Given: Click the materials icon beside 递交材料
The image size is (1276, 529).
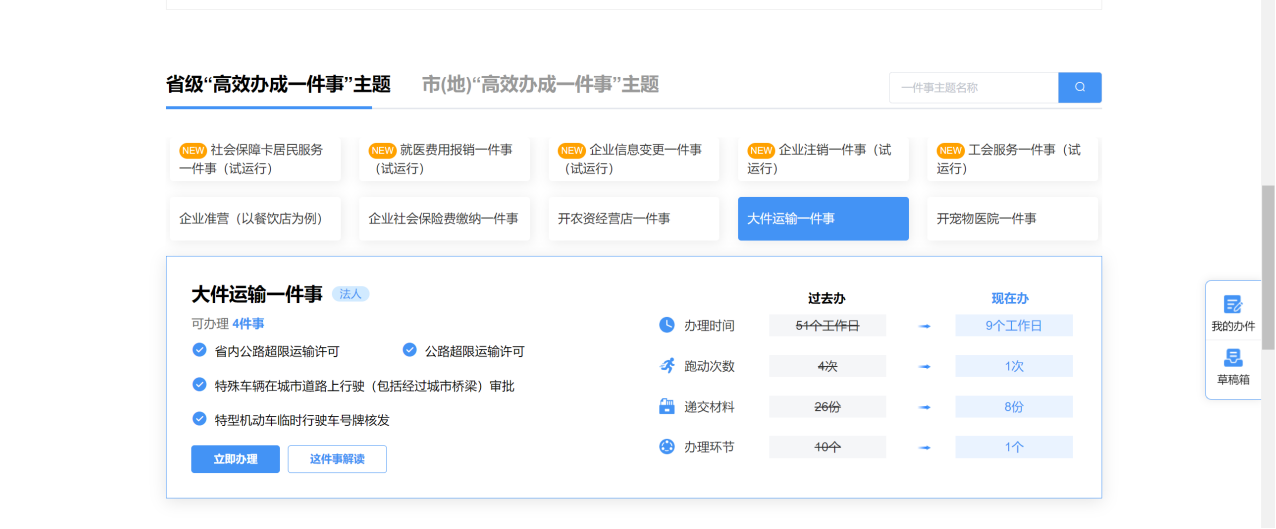Looking at the screenshot, I should pyautogui.click(x=667, y=406).
